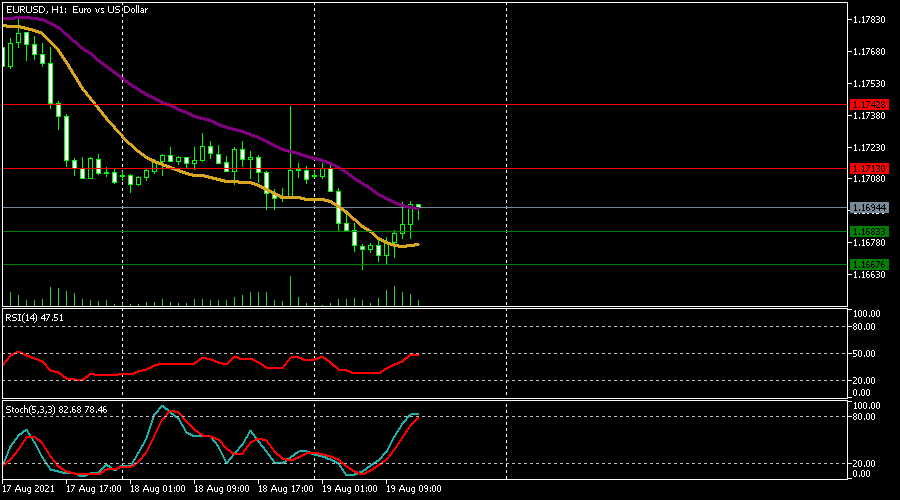The height and width of the screenshot is (500, 900).
Task: Select the red price label 1.17428
Action: click(x=869, y=104)
